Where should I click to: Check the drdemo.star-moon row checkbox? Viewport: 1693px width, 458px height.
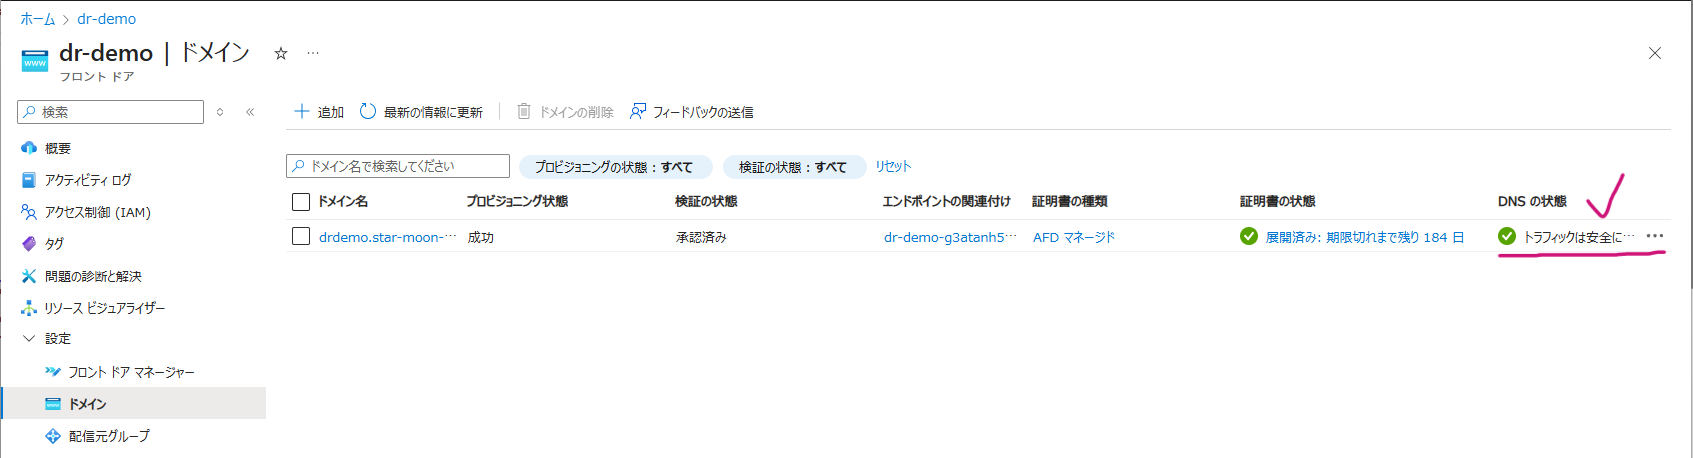tap(301, 236)
